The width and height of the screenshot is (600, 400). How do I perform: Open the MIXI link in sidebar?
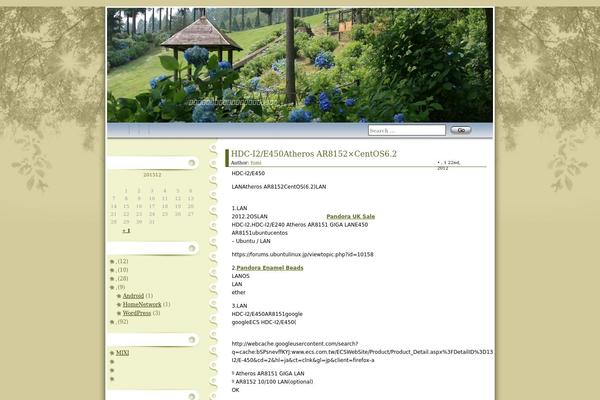click(122, 353)
